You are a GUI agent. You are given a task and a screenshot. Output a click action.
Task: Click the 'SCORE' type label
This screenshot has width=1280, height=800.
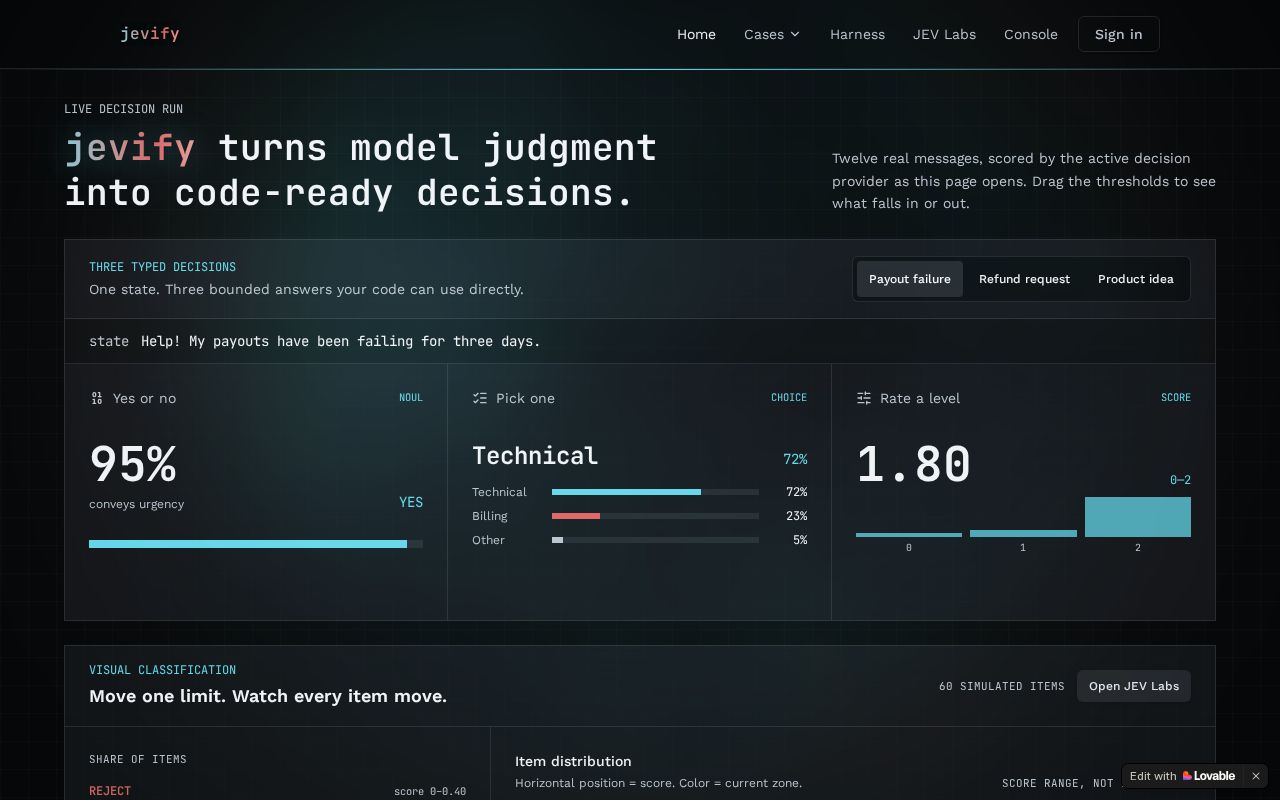(1176, 398)
